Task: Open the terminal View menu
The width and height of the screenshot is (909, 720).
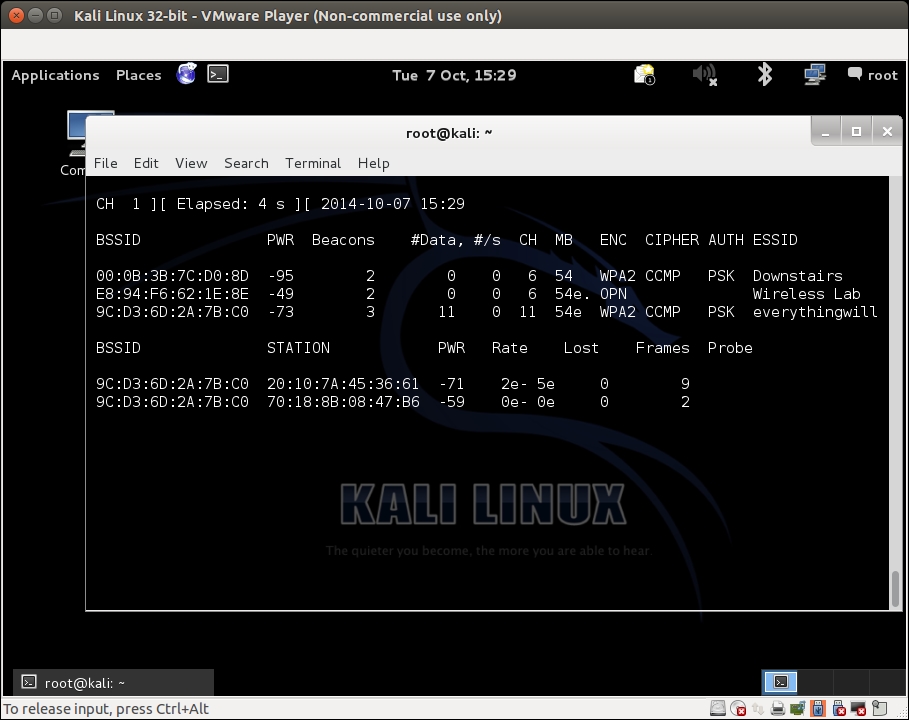Action: [x=191, y=163]
